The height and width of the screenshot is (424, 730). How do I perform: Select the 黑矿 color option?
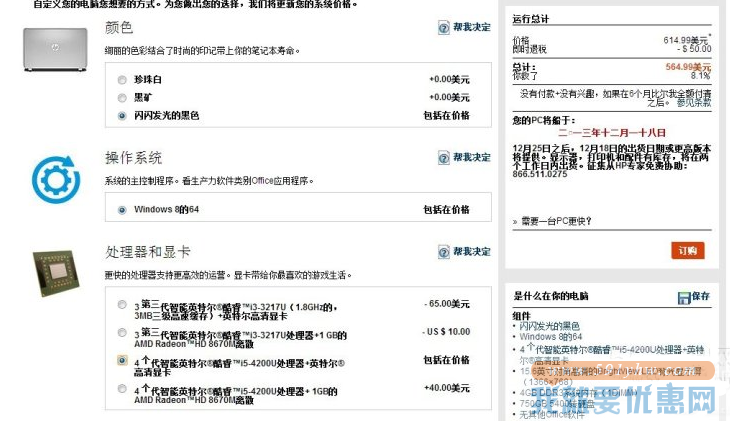[x=122, y=98]
